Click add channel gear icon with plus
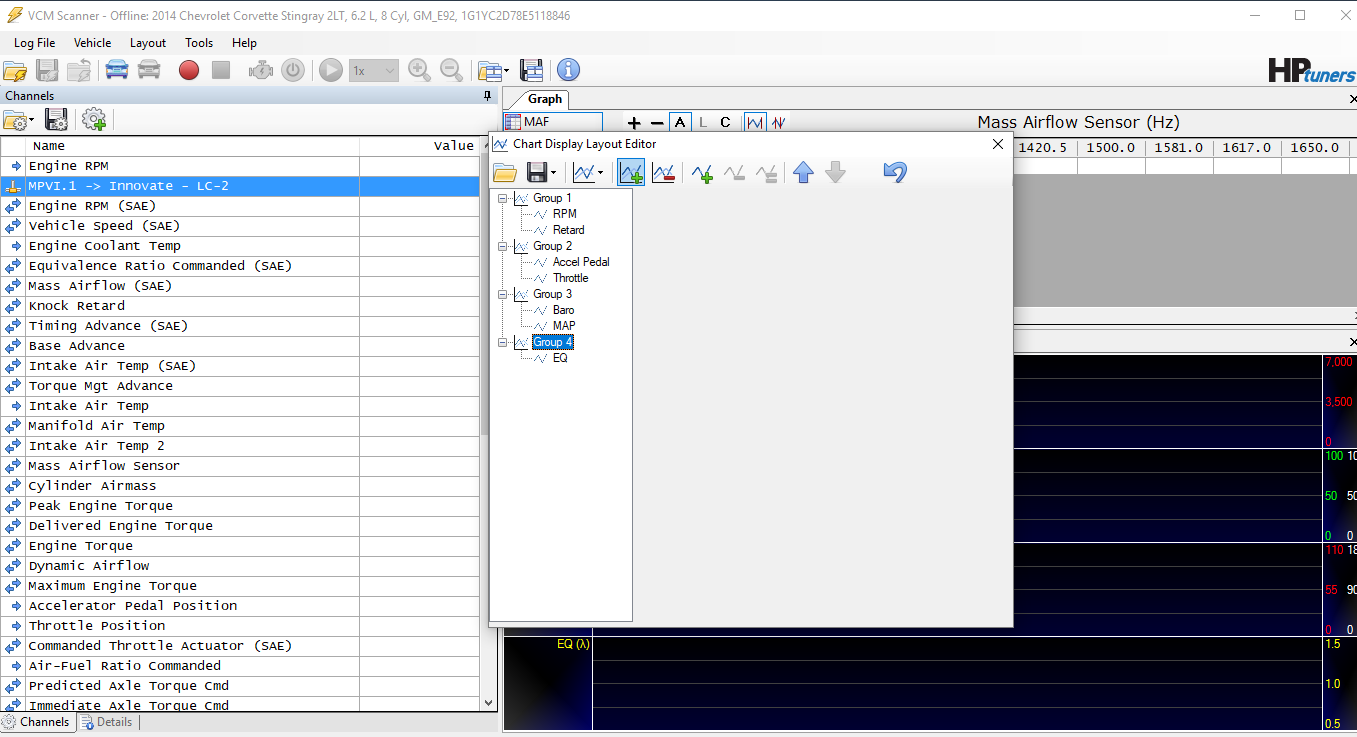 tap(94, 120)
